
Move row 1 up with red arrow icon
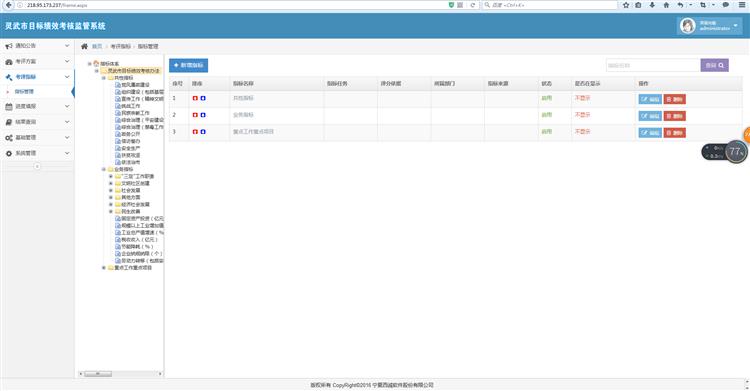pyautogui.click(x=195, y=98)
